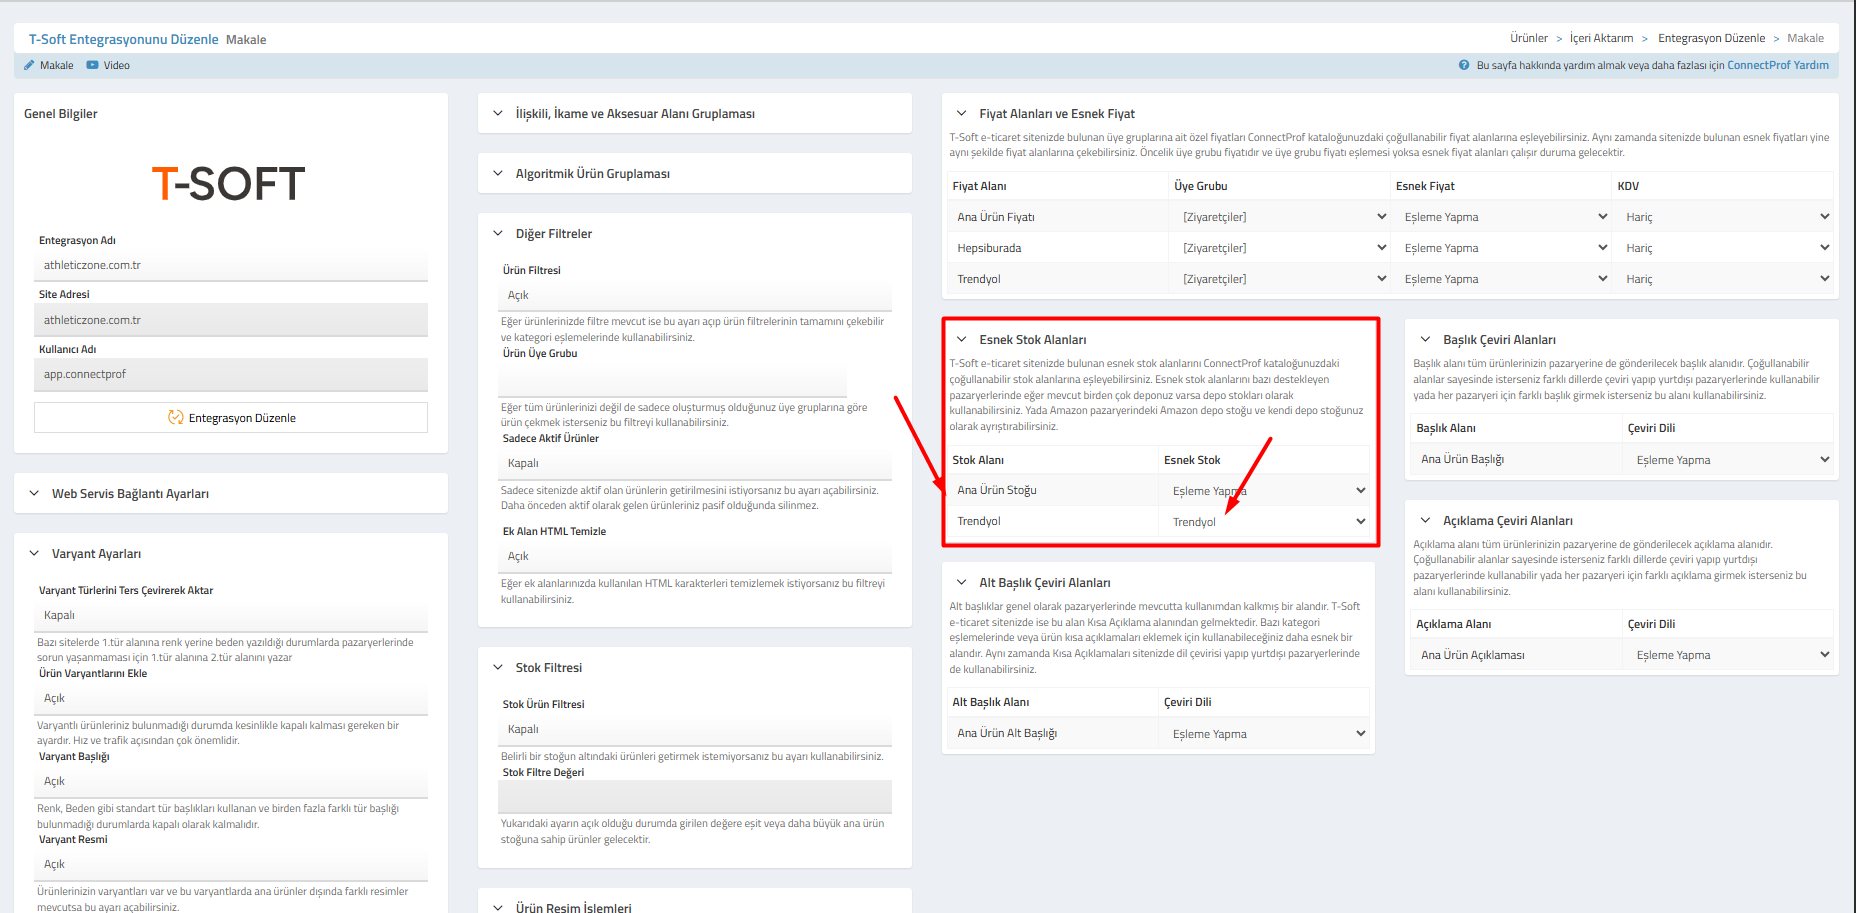
Task: Go to Ürünler in the breadcrumb
Action: pos(1529,38)
